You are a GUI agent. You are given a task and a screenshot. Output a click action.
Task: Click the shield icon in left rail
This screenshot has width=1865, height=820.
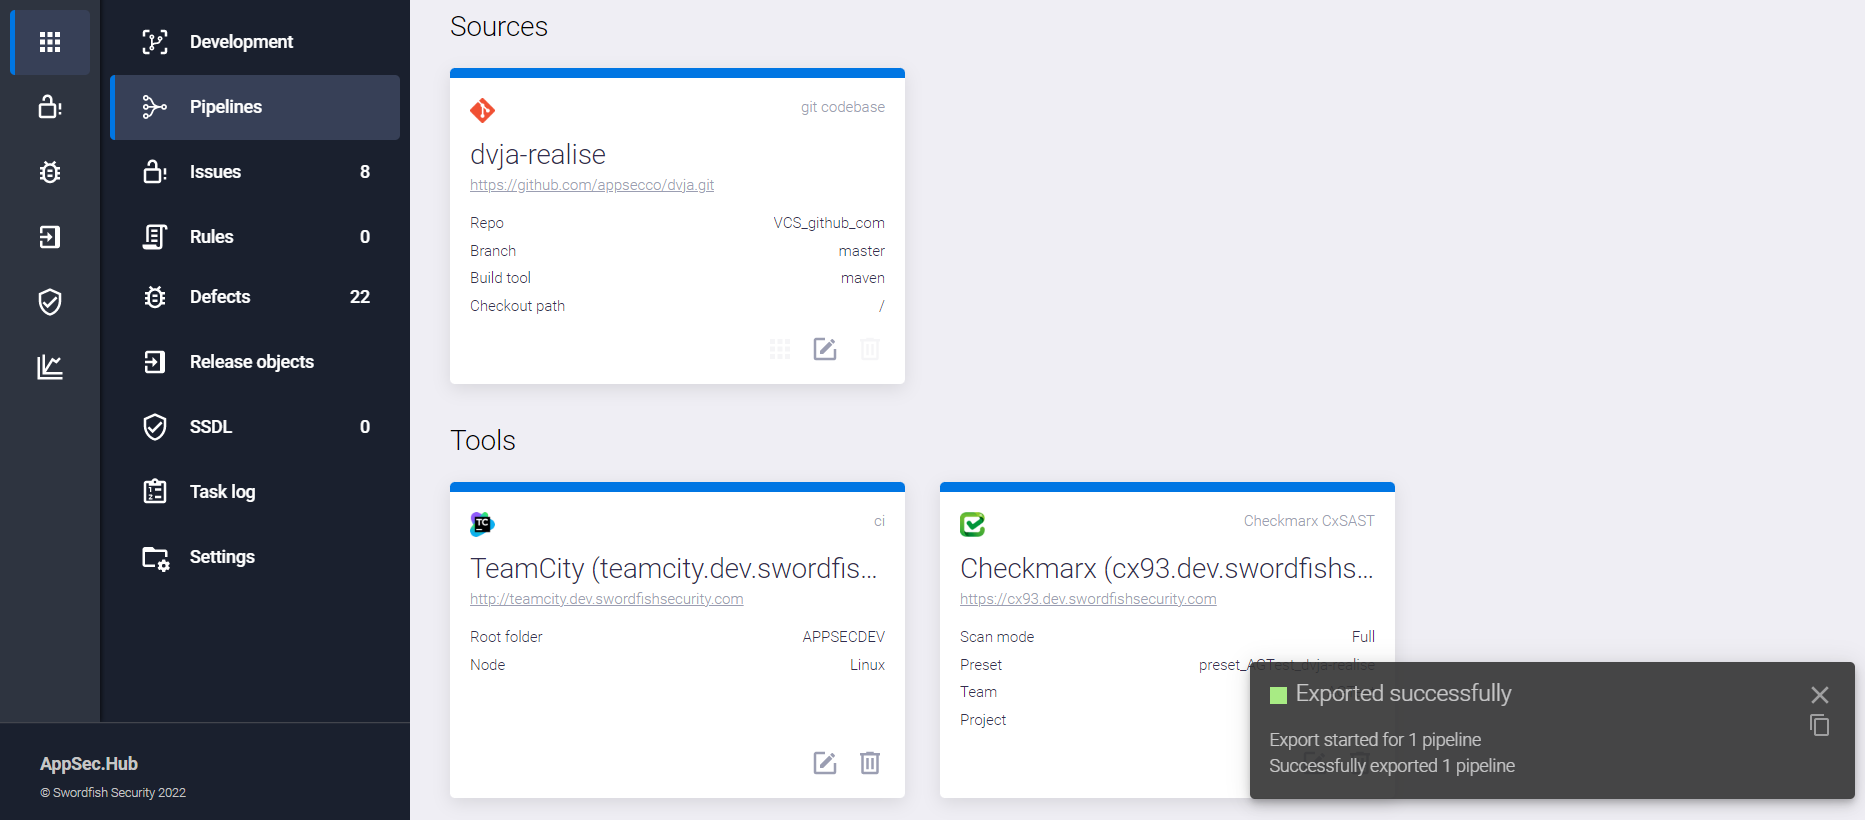point(50,302)
